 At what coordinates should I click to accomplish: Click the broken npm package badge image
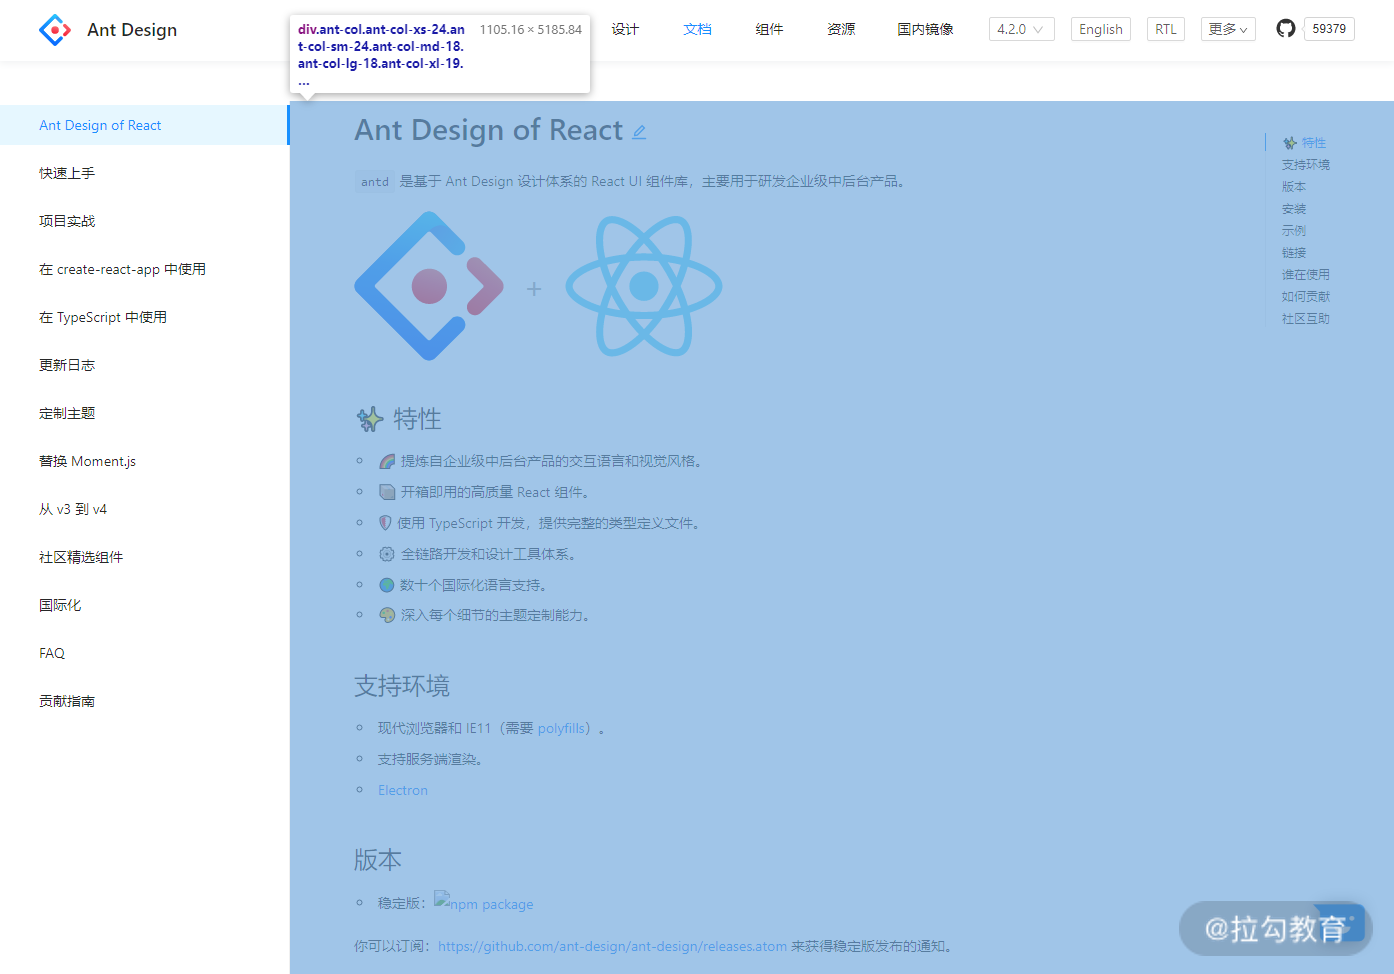484,903
